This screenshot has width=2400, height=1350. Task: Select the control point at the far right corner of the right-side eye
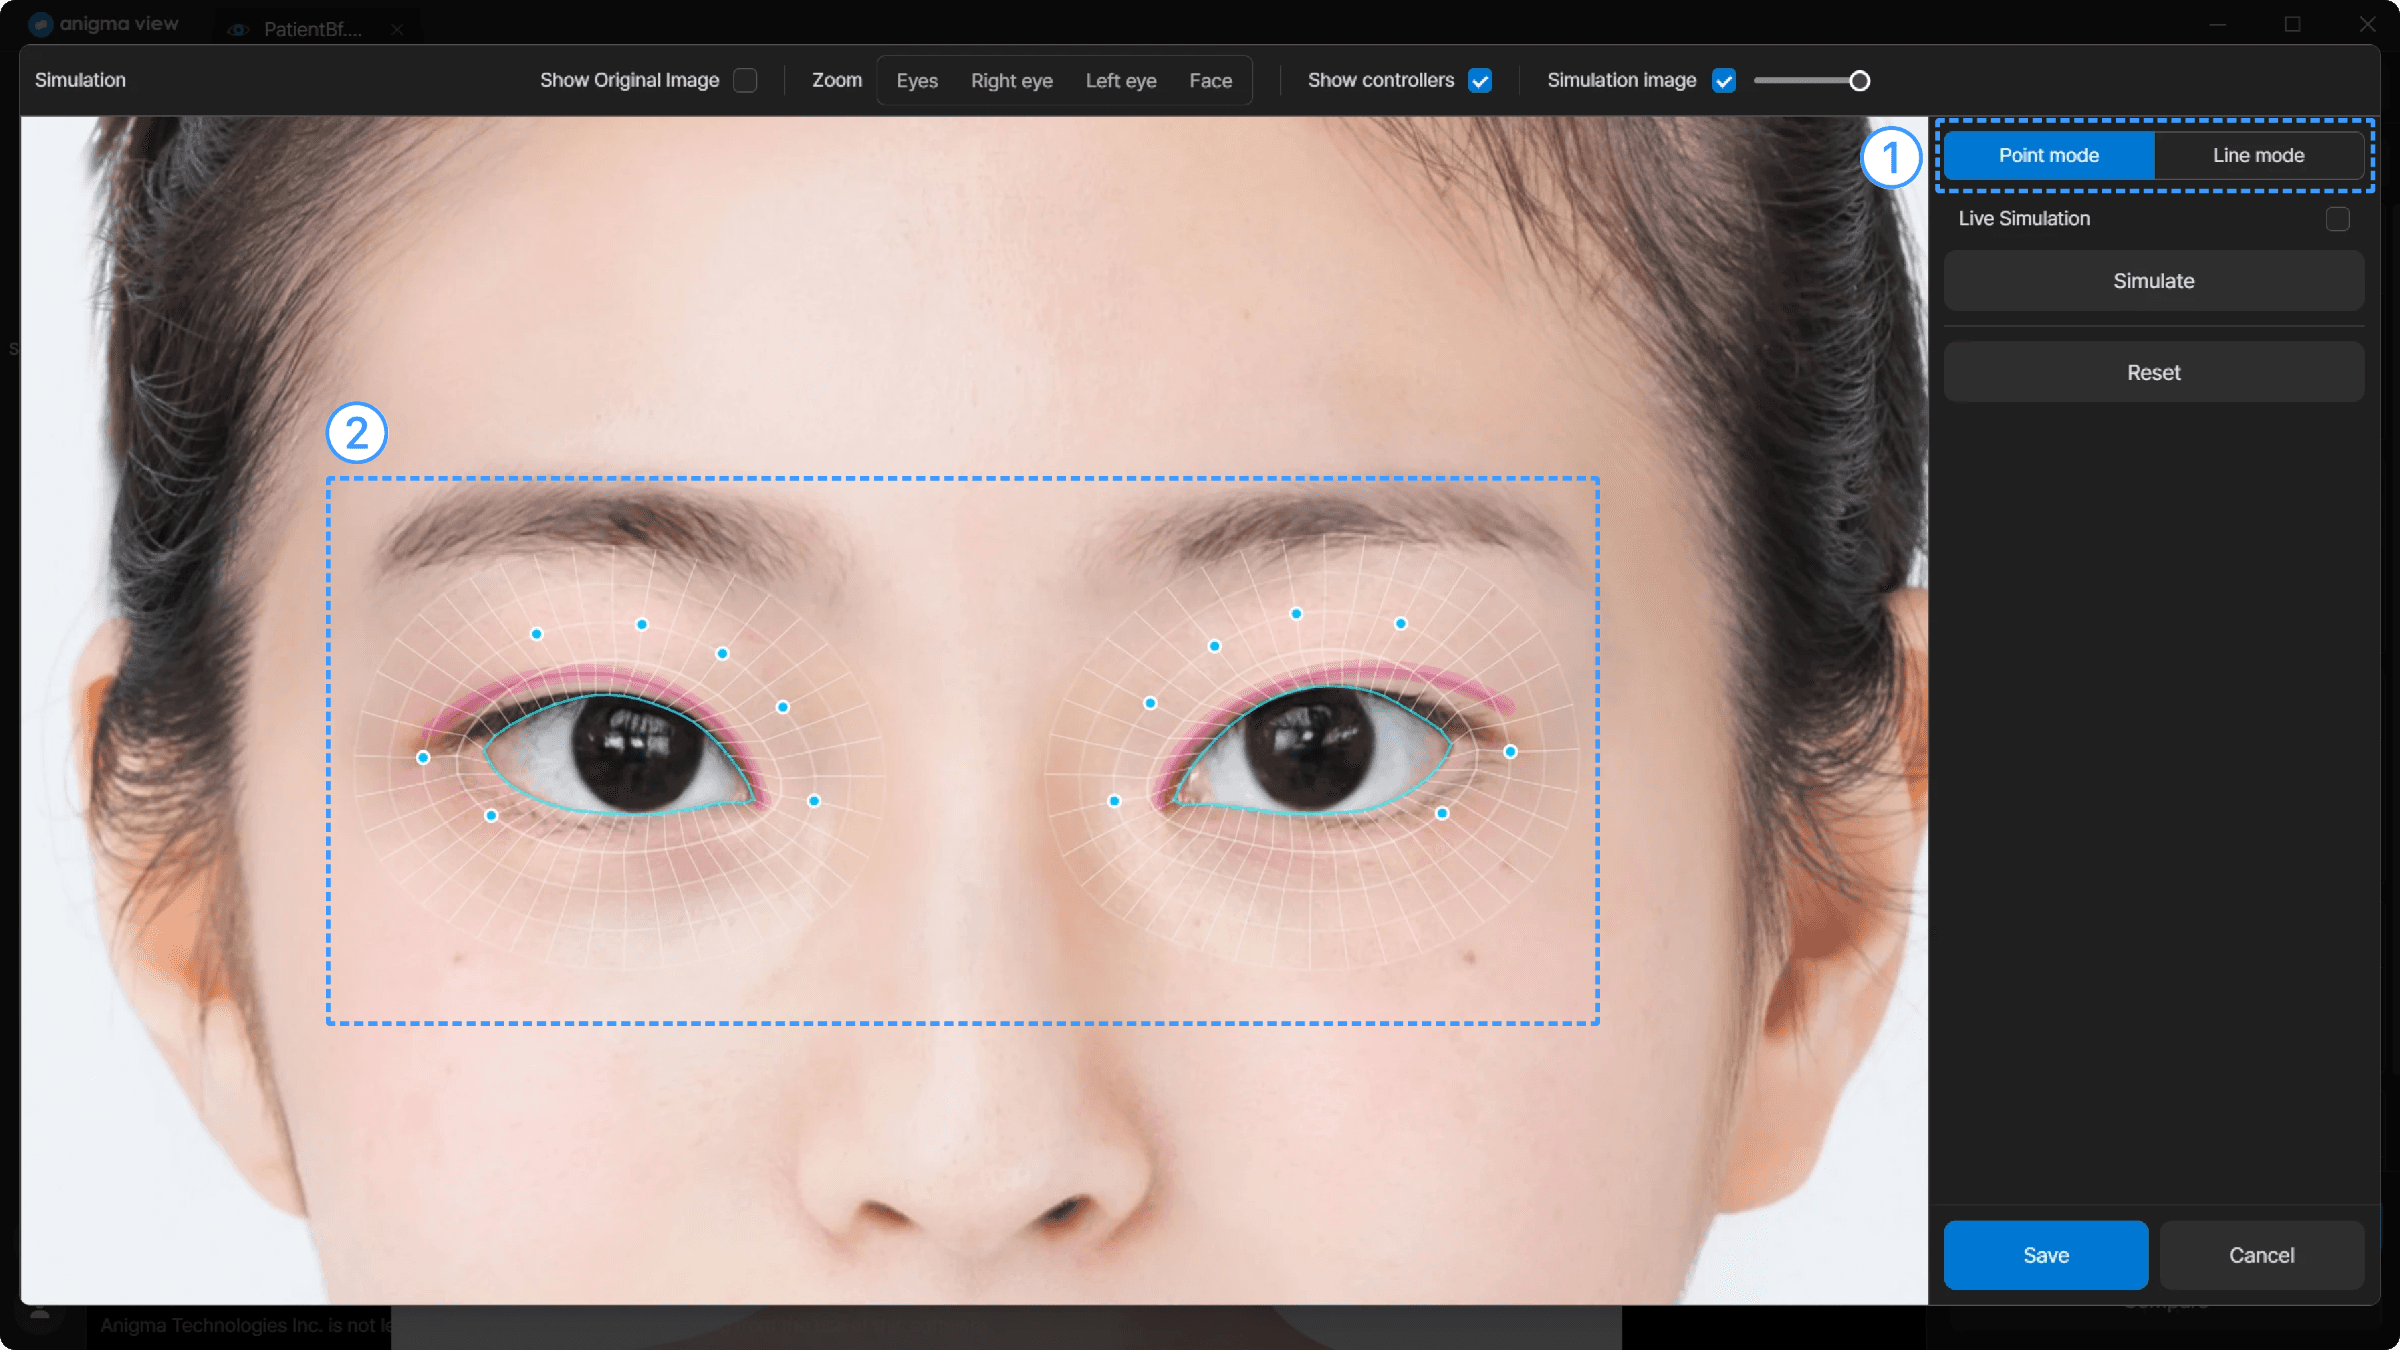pyautogui.click(x=1510, y=752)
